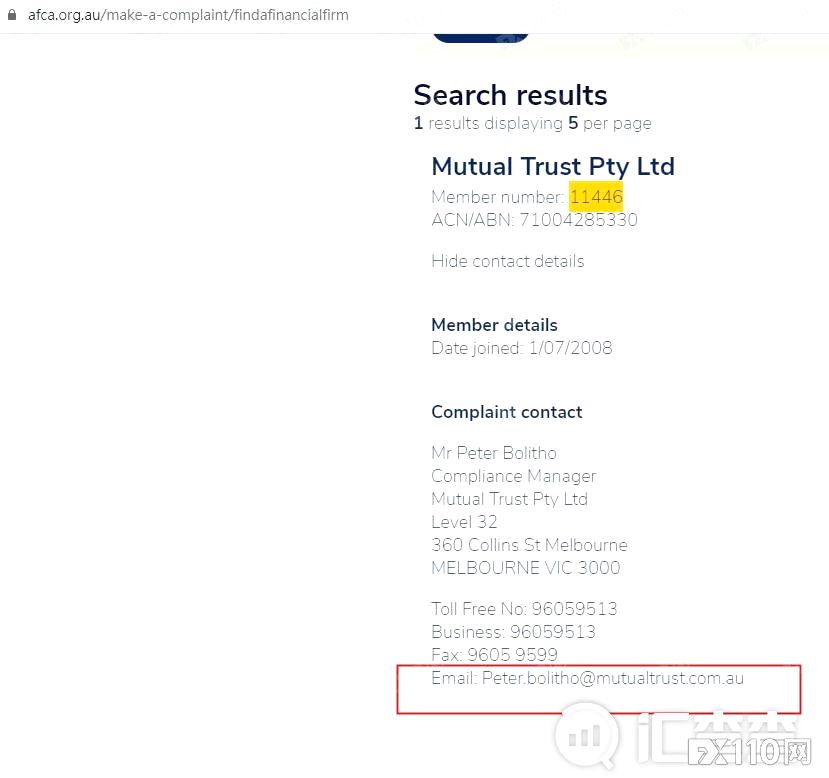Click the dark blue button above Search results

pos(481,38)
